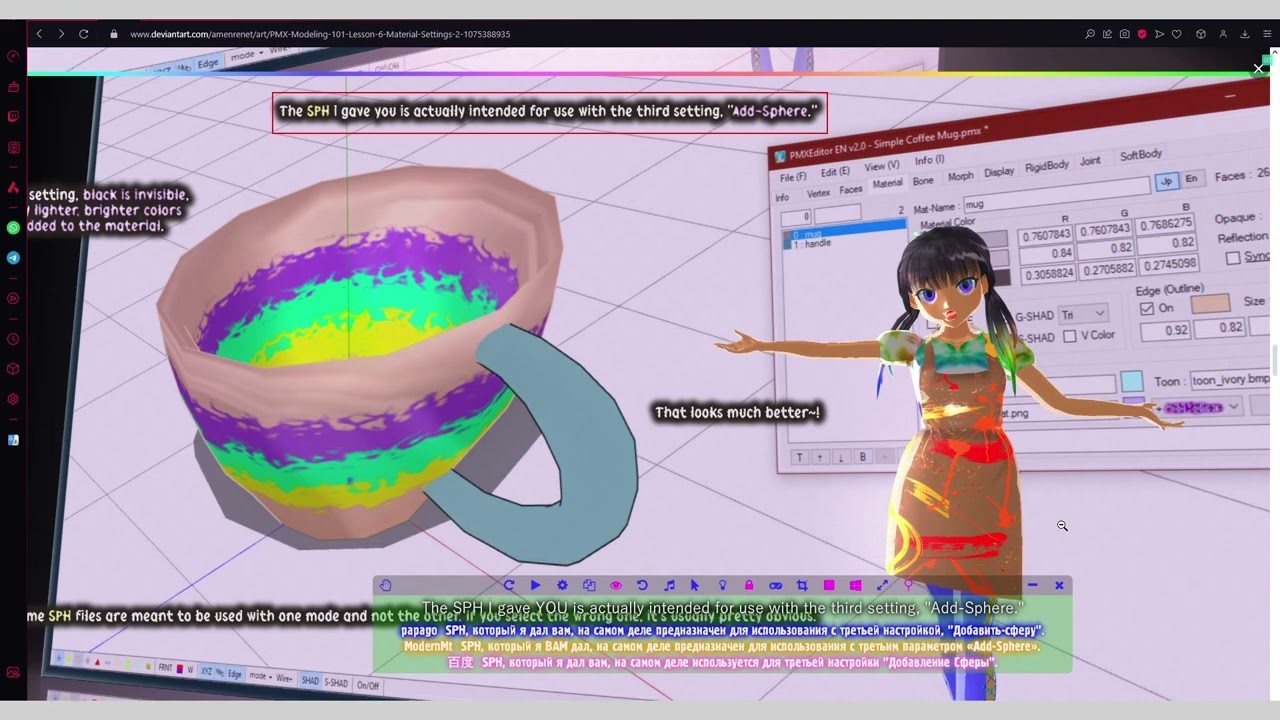Select the En language button
Image resolution: width=1280 pixels, height=720 pixels.
pyautogui.click(x=1190, y=179)
